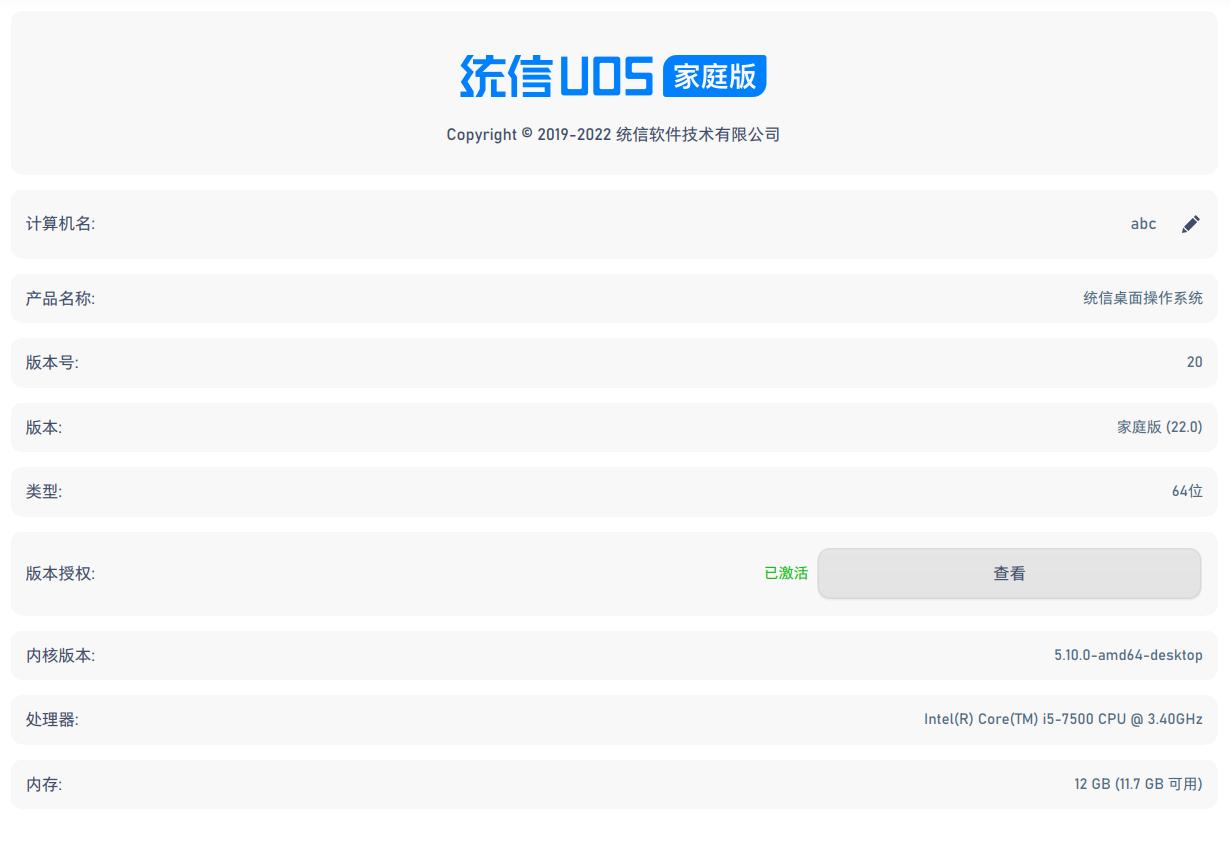Click the Intel(R) Core(TM) i5-7500 processor value
Viewport: 1231px width, 855px height.
pos(1063,720)
